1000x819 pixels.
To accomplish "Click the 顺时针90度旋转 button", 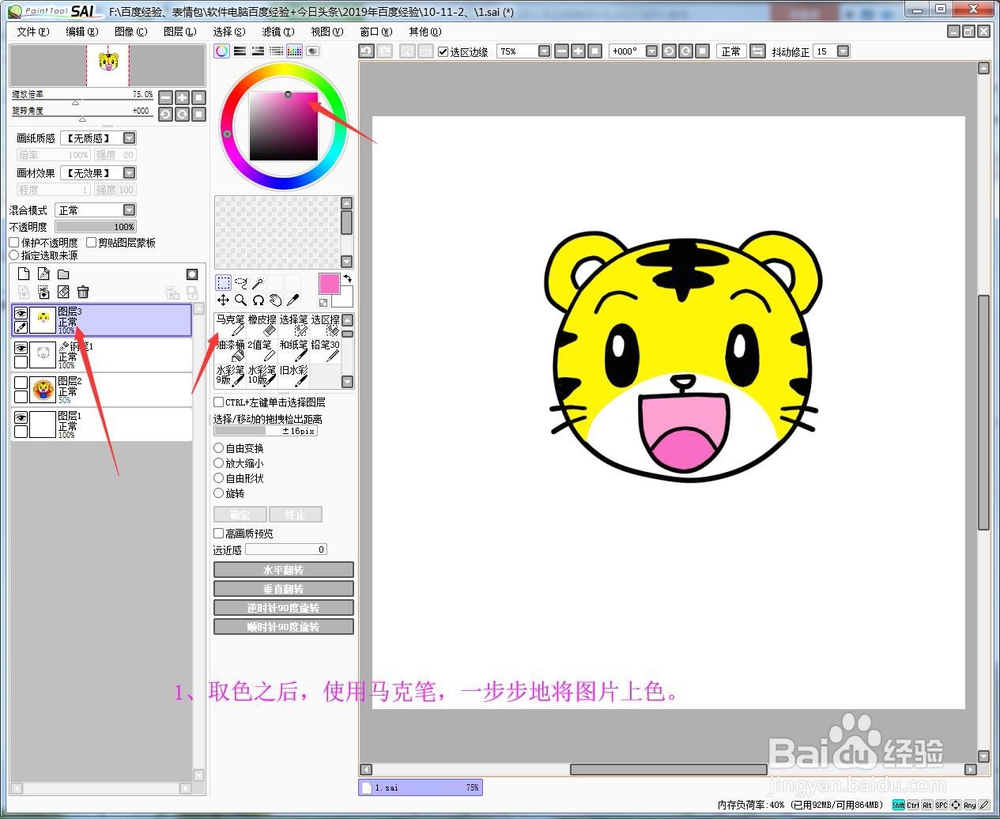I will tap(283, 627).
